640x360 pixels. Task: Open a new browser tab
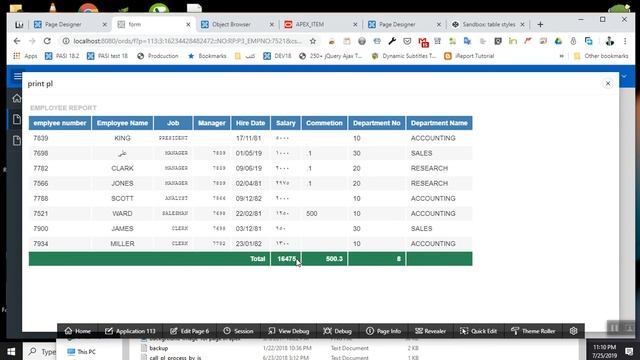pos(540,24)
